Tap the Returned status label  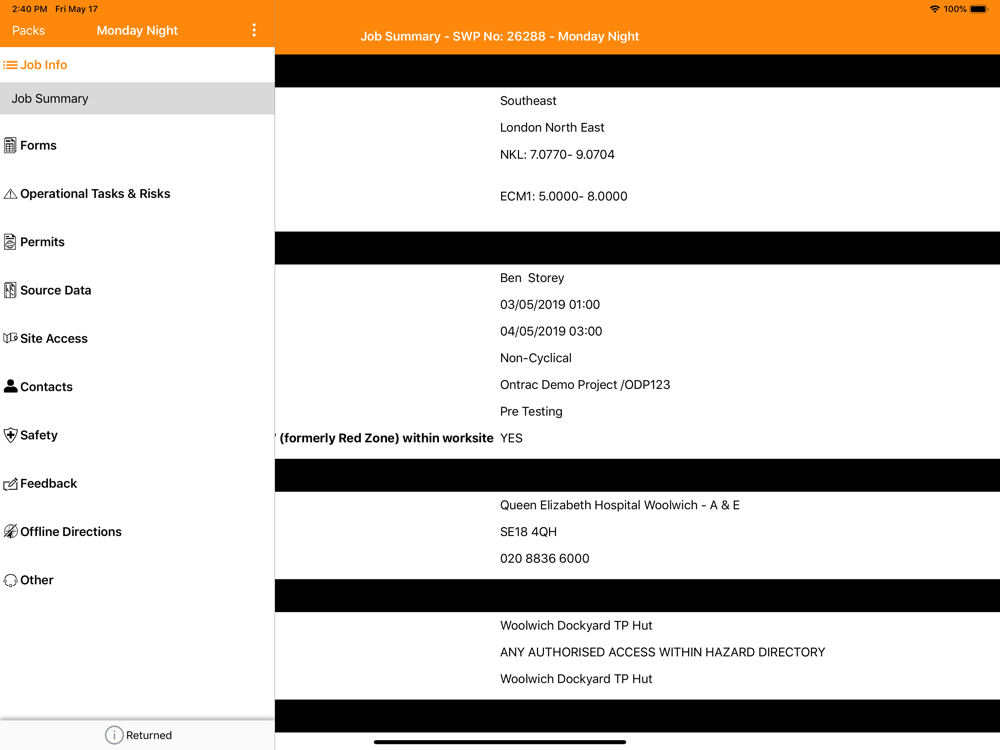click(x=149, y=735)
